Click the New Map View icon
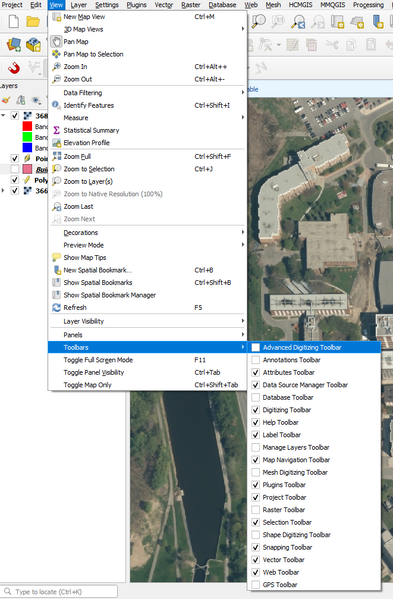The height and width of the screenshot is (599, 393). [x=56, y=17]
